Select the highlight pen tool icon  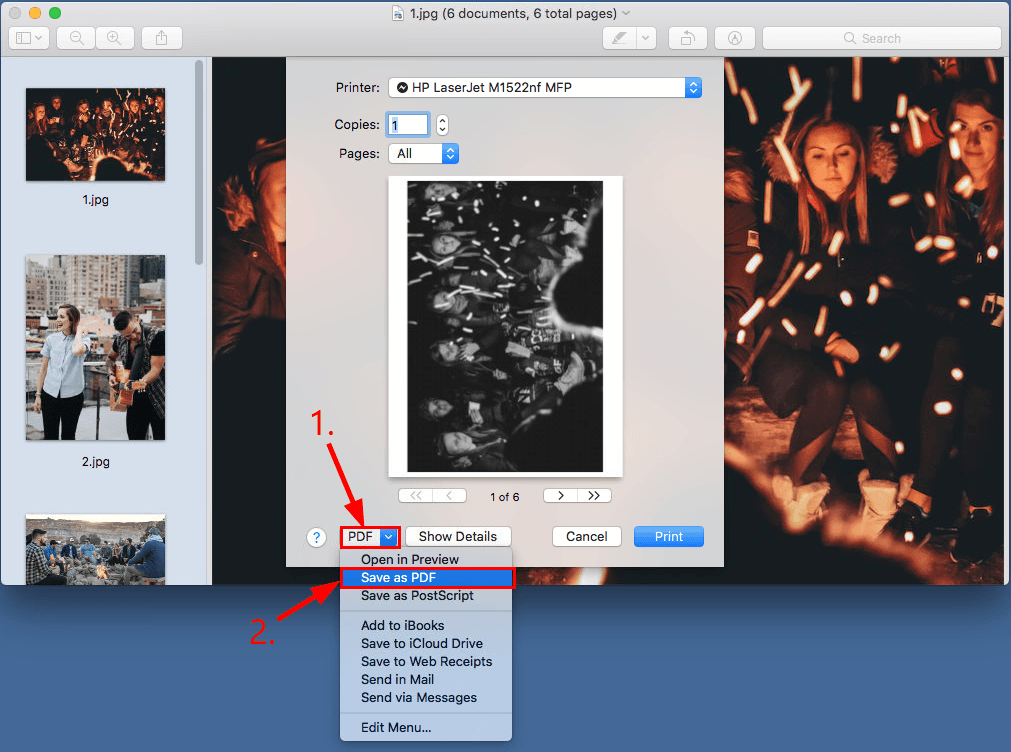619,38
